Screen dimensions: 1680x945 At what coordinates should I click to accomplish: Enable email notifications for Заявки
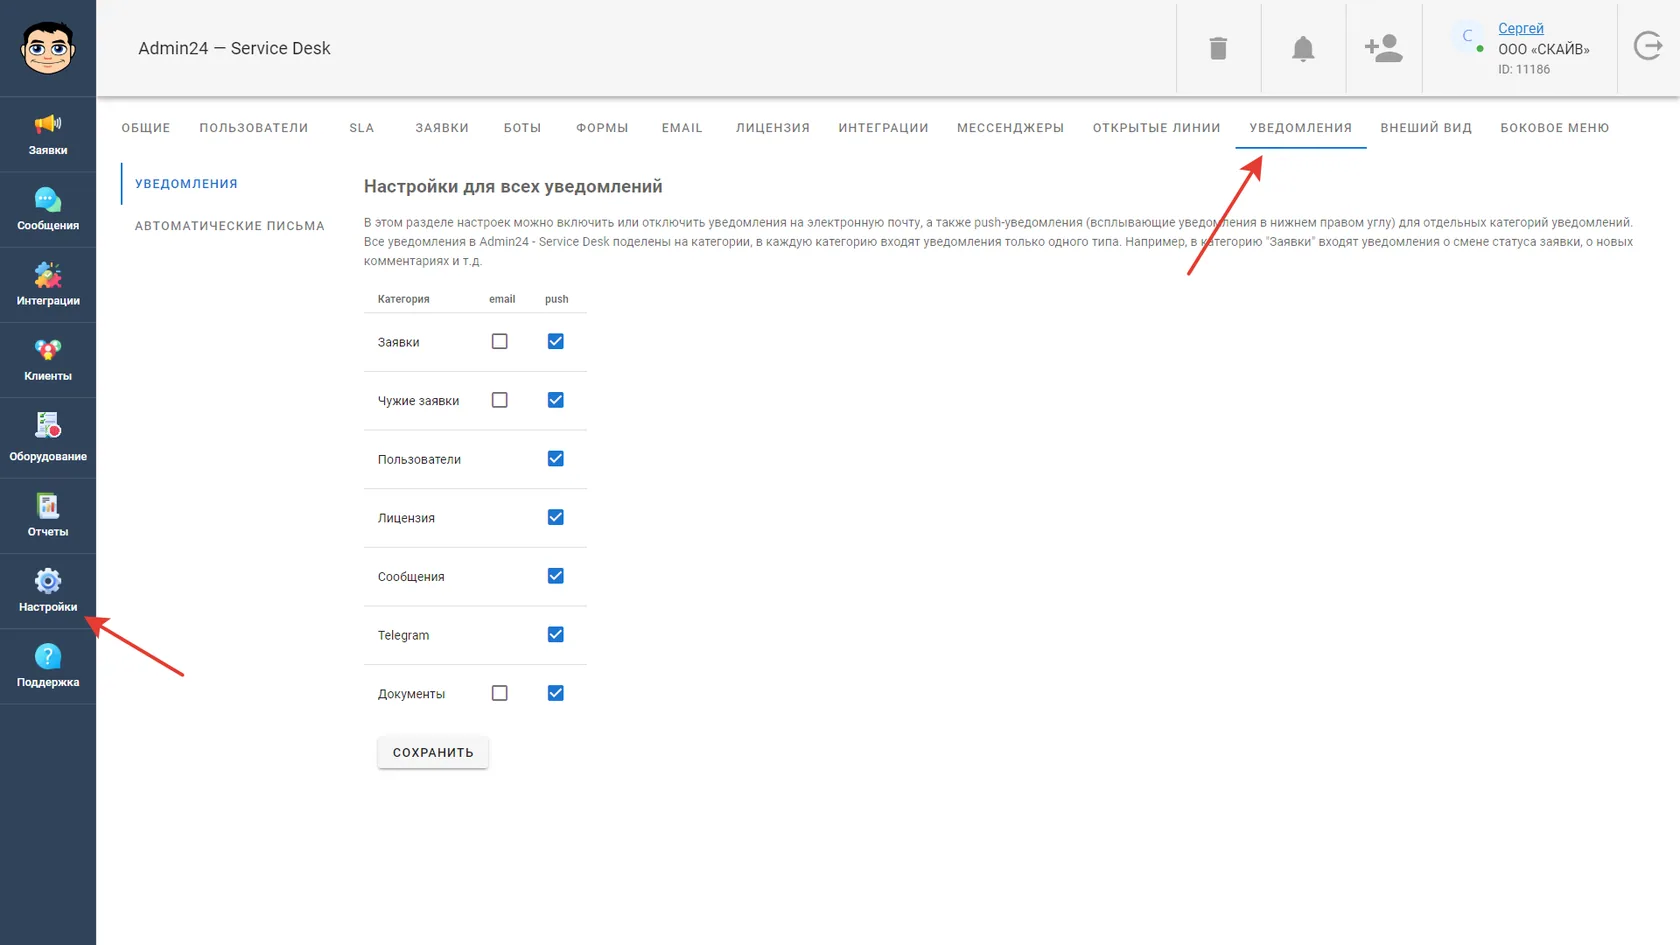500,342
